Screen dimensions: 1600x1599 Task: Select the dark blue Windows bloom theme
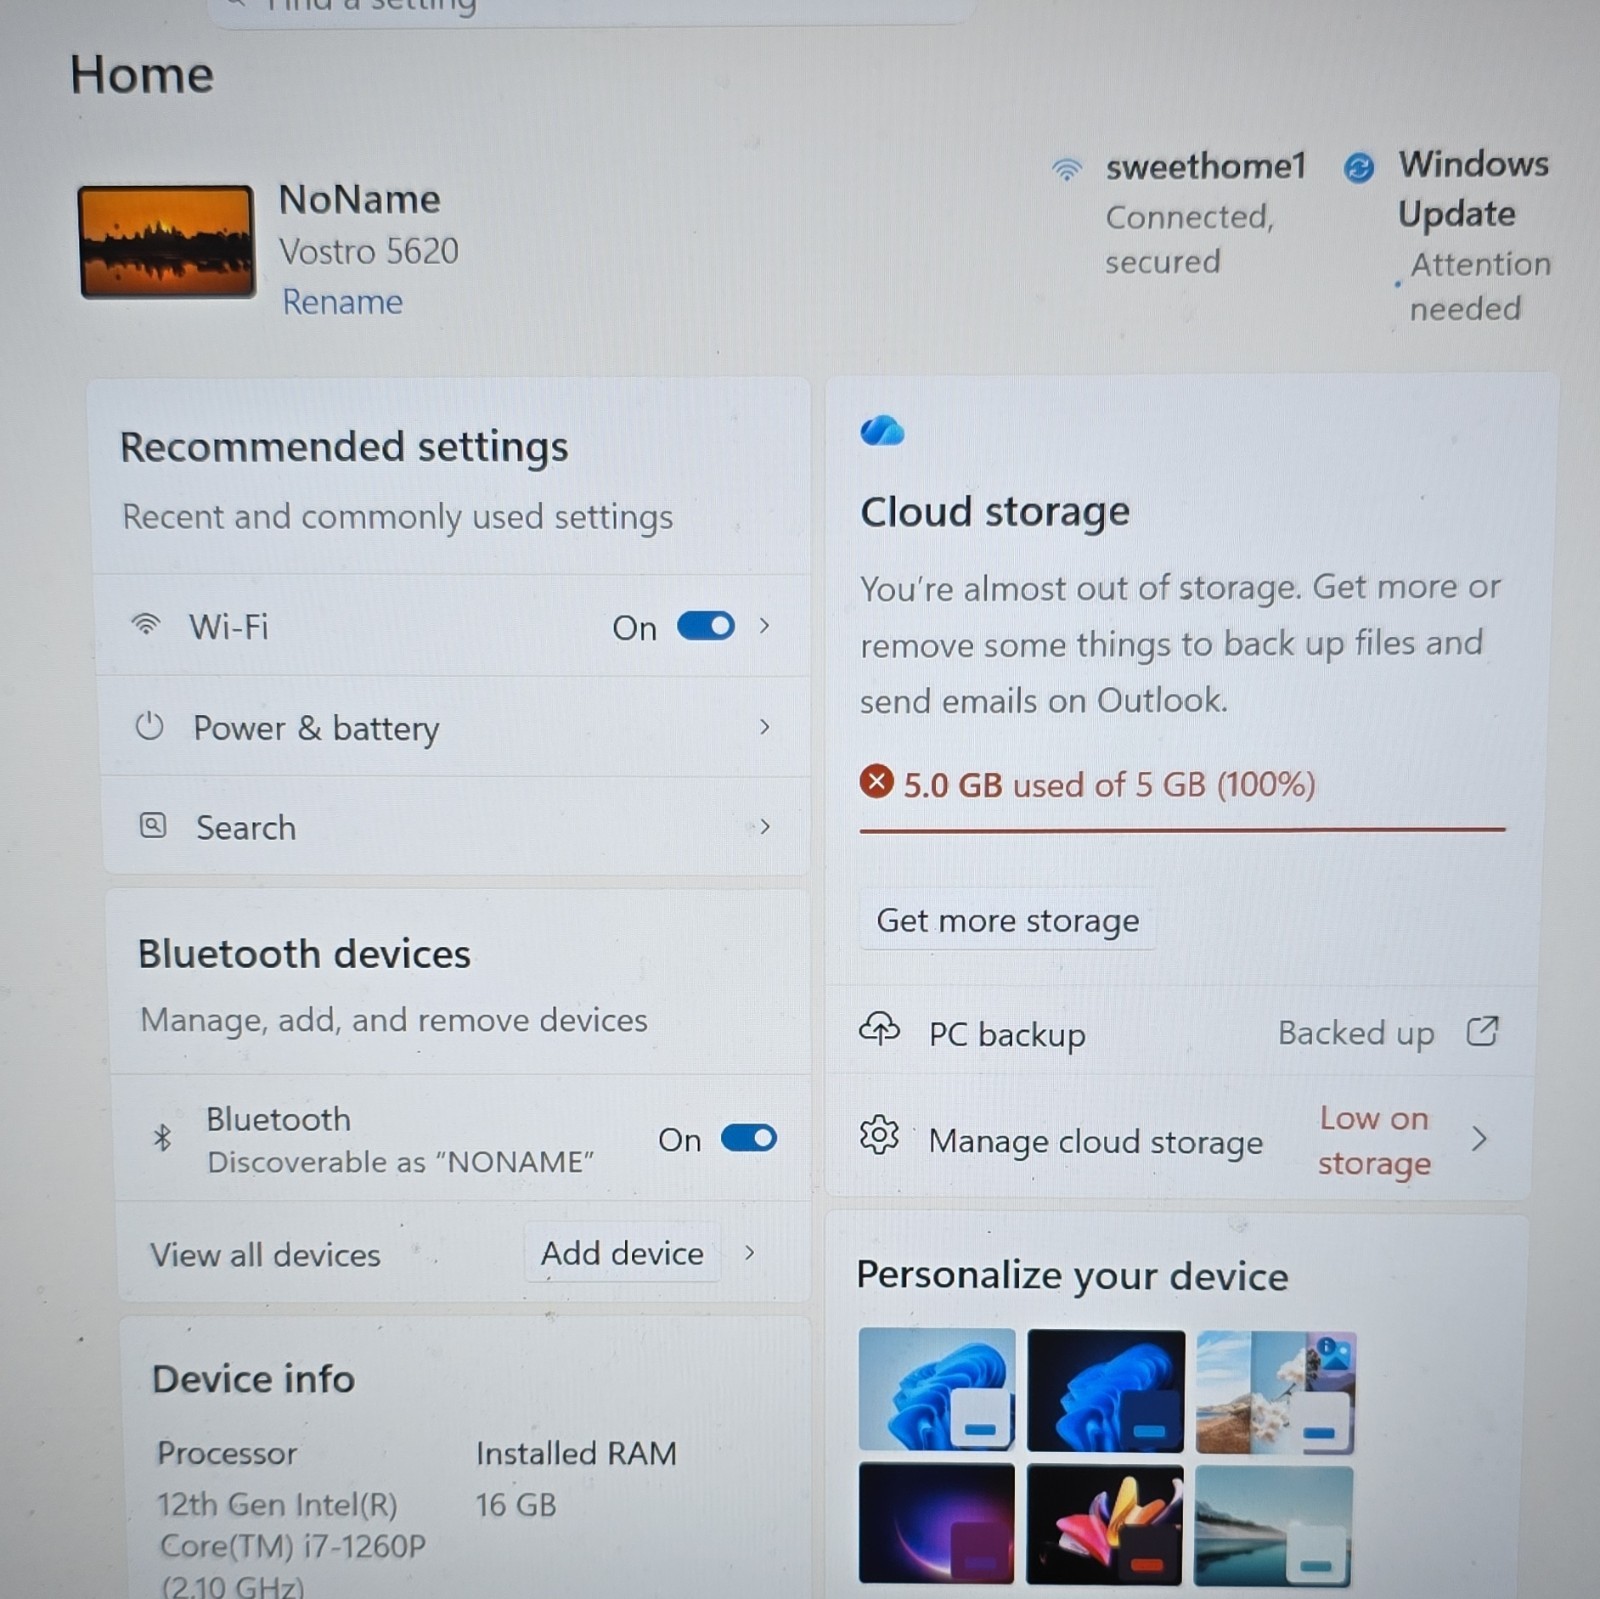(x=1105, y=1390)
